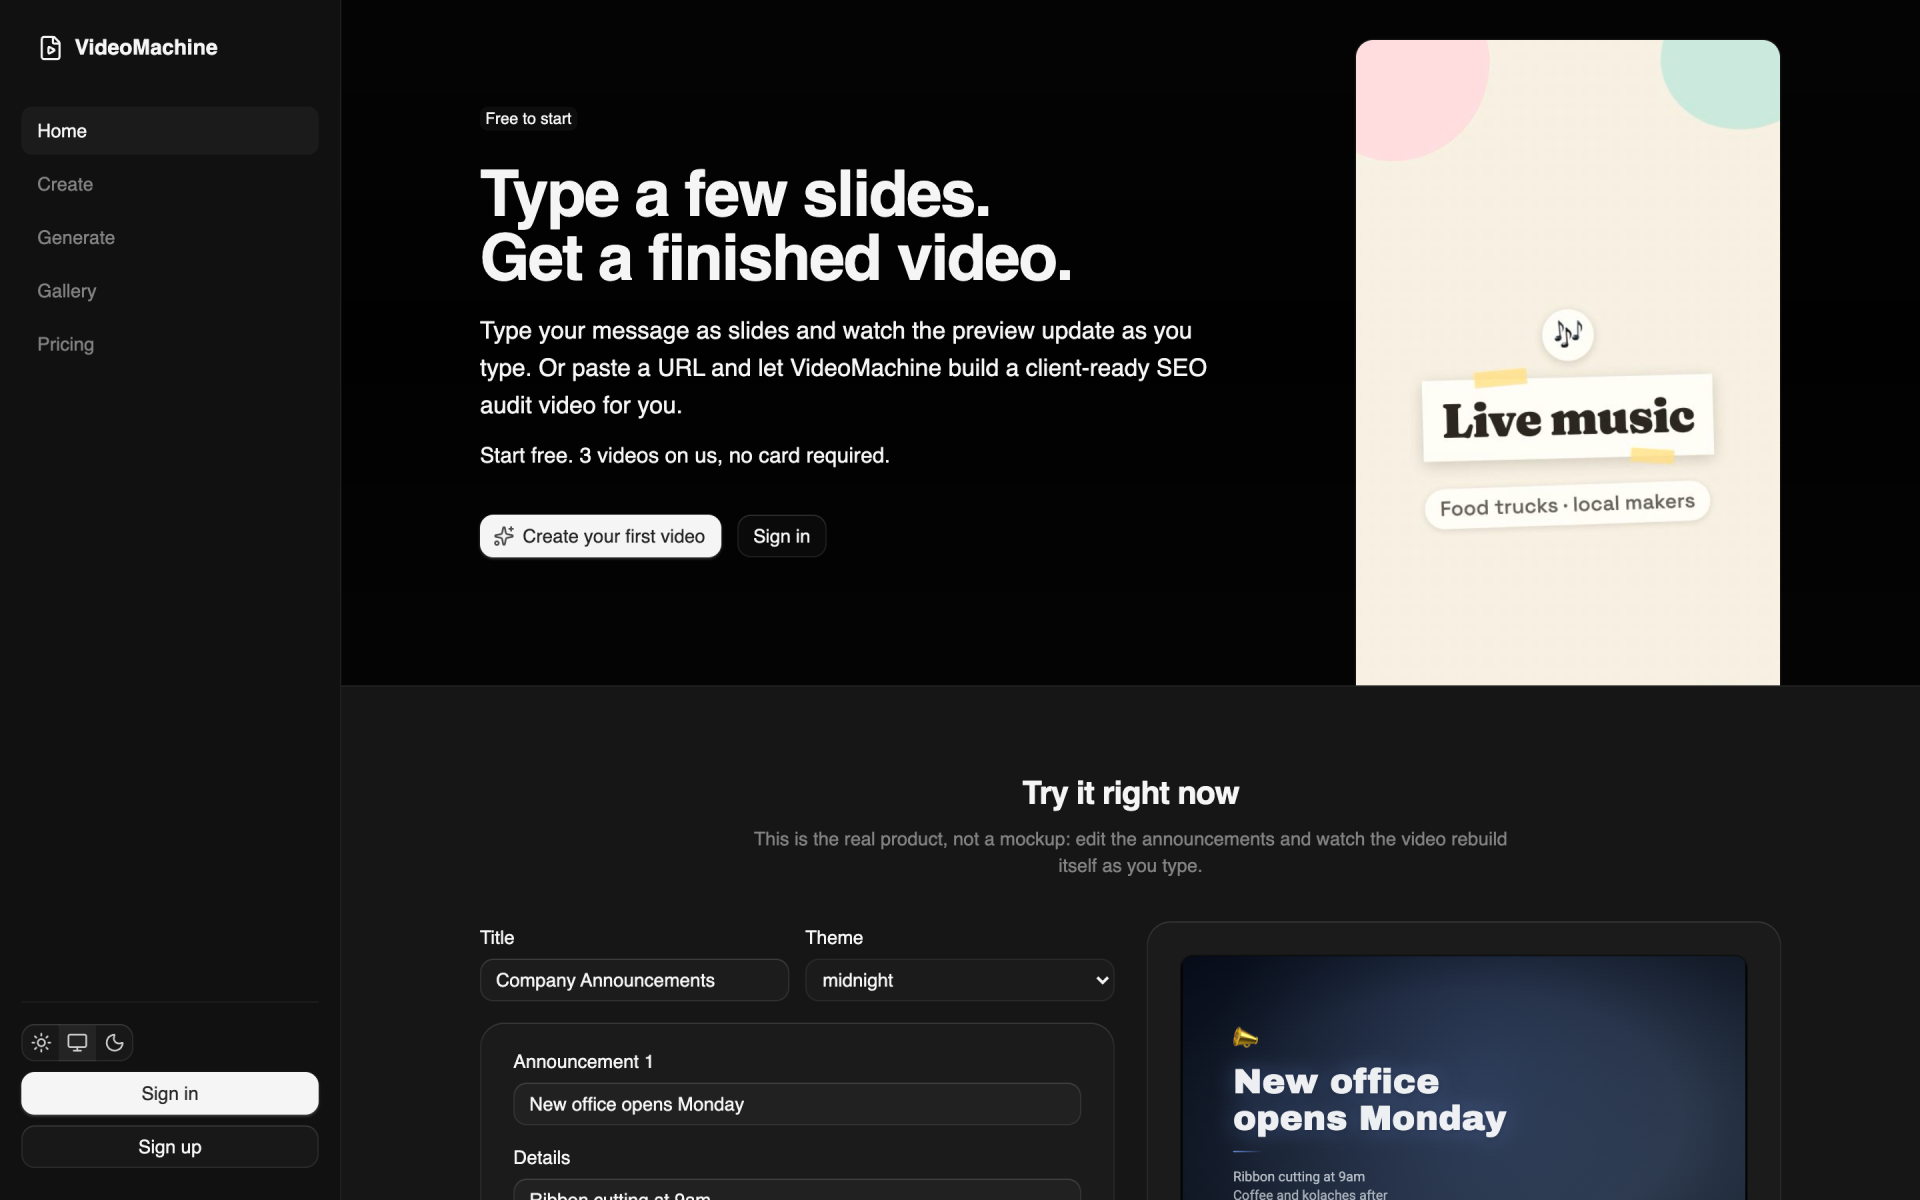Switch to light theme sun icon

point(41,1043)
